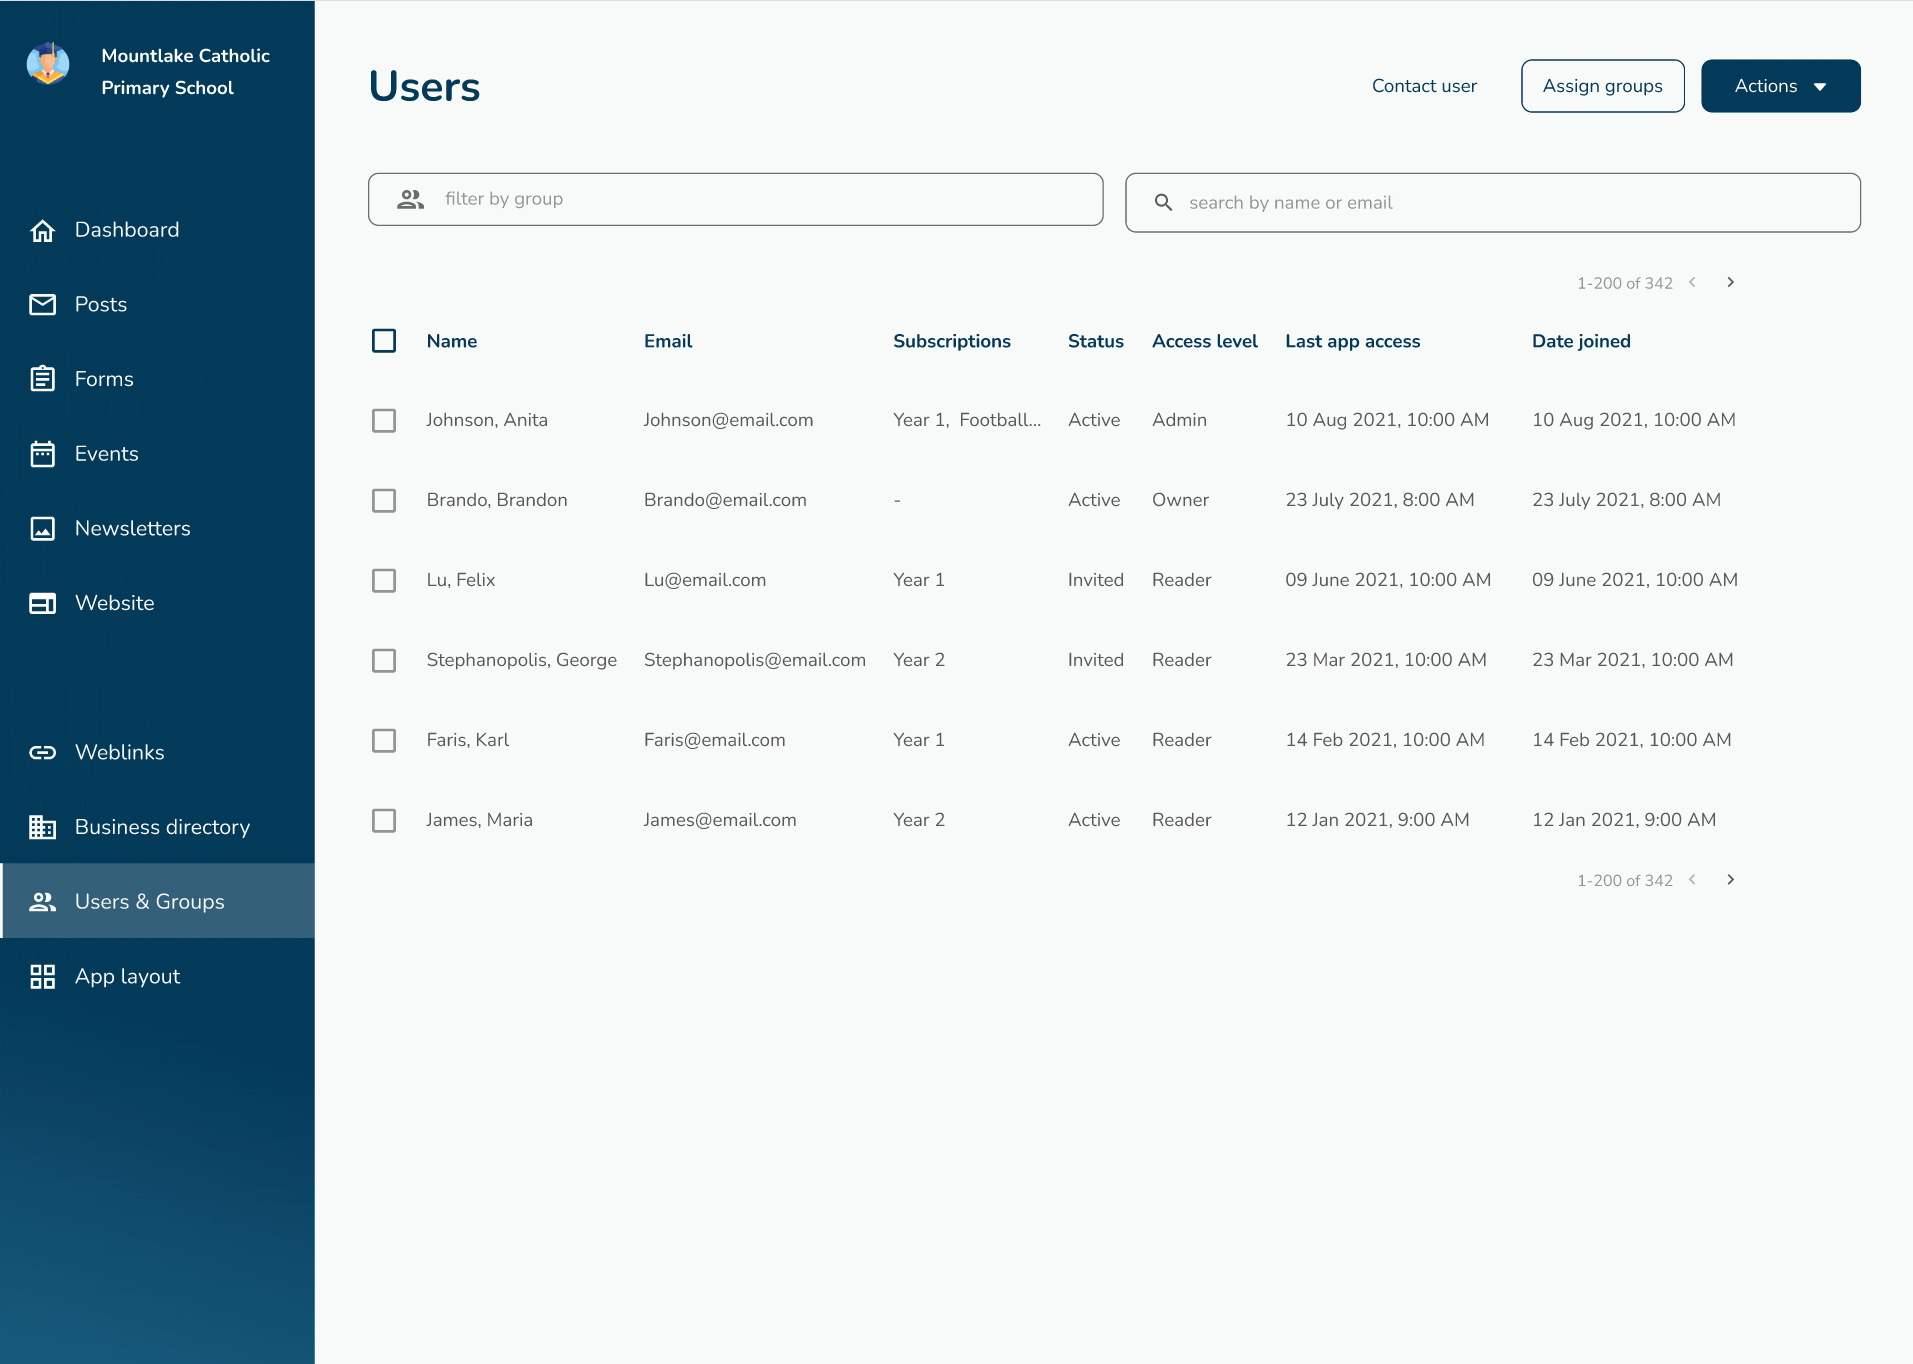Screen dimensions: 1913x1364
Task: Select the Newsletters image icon
Action: [x=43, y=529]
